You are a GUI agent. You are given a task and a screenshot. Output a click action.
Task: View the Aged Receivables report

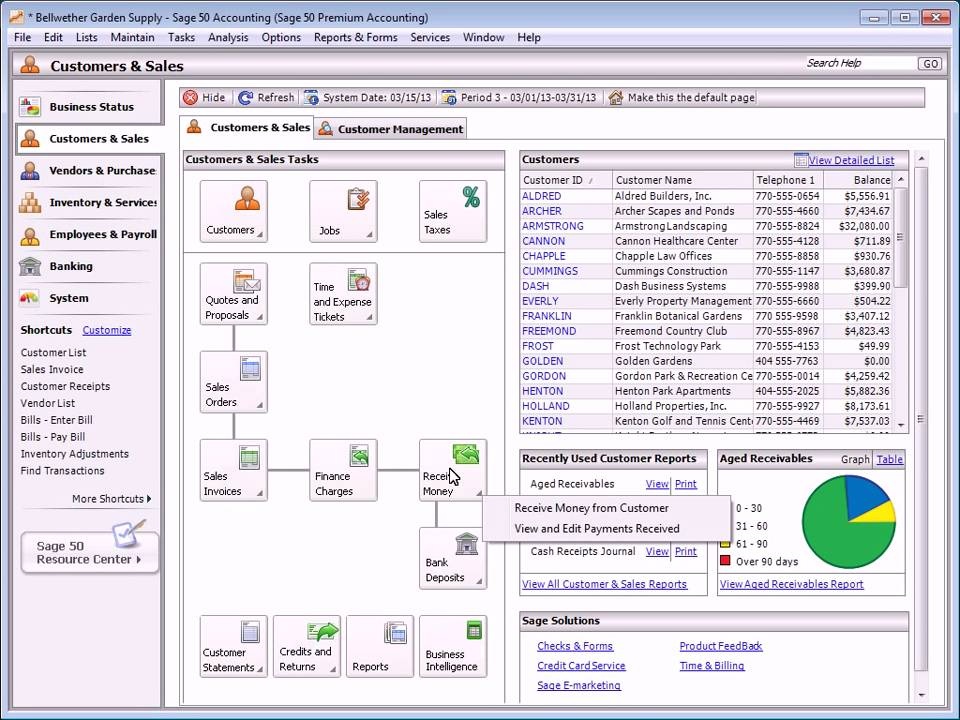click(657, 484)
